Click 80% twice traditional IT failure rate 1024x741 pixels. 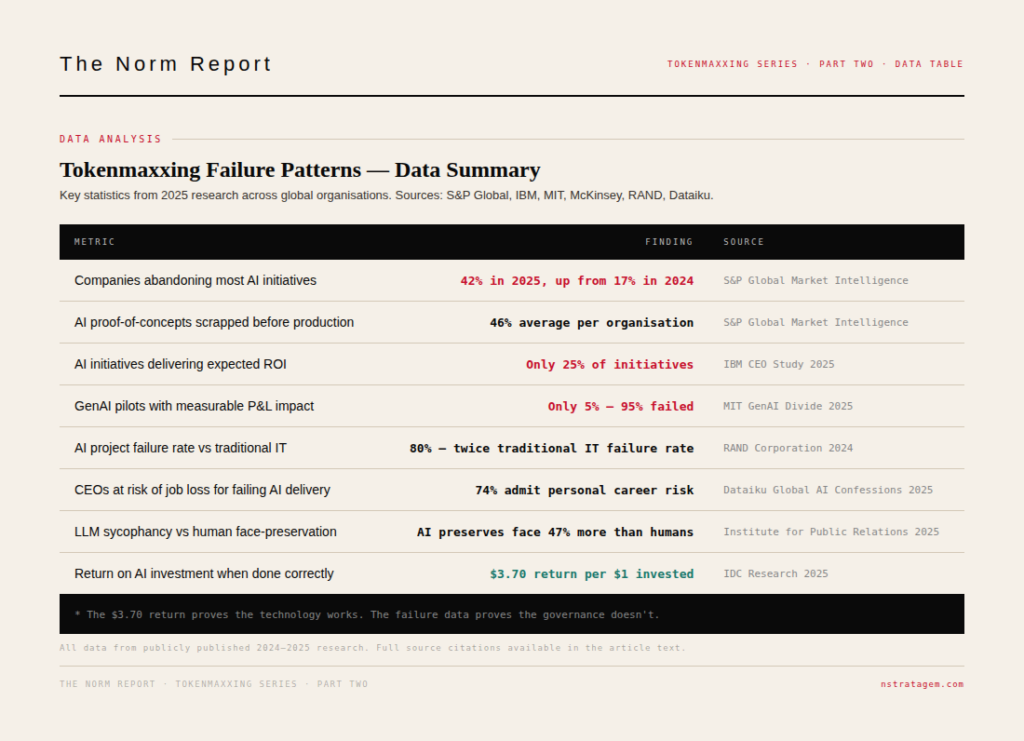pyautogui.click(x=551, y=449)
